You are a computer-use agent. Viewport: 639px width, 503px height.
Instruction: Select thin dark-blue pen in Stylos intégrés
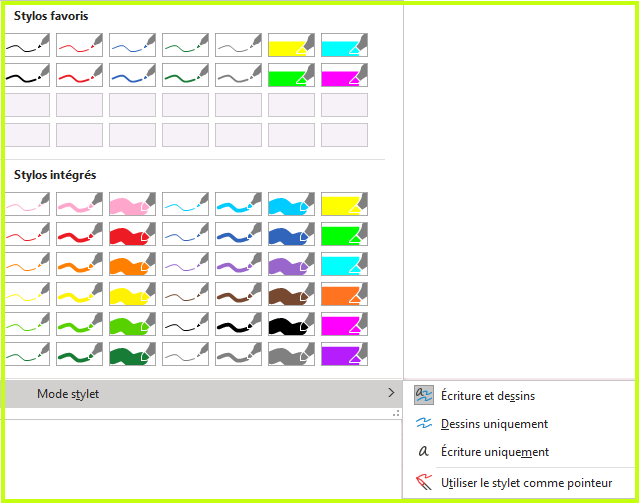click(x=185, y=234)
